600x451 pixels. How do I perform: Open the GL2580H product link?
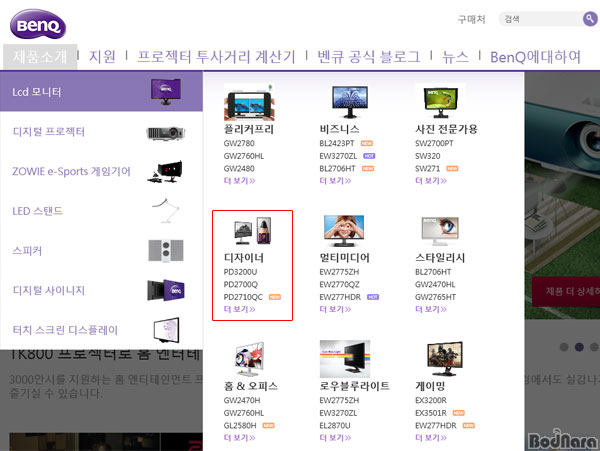click(240, 426)
